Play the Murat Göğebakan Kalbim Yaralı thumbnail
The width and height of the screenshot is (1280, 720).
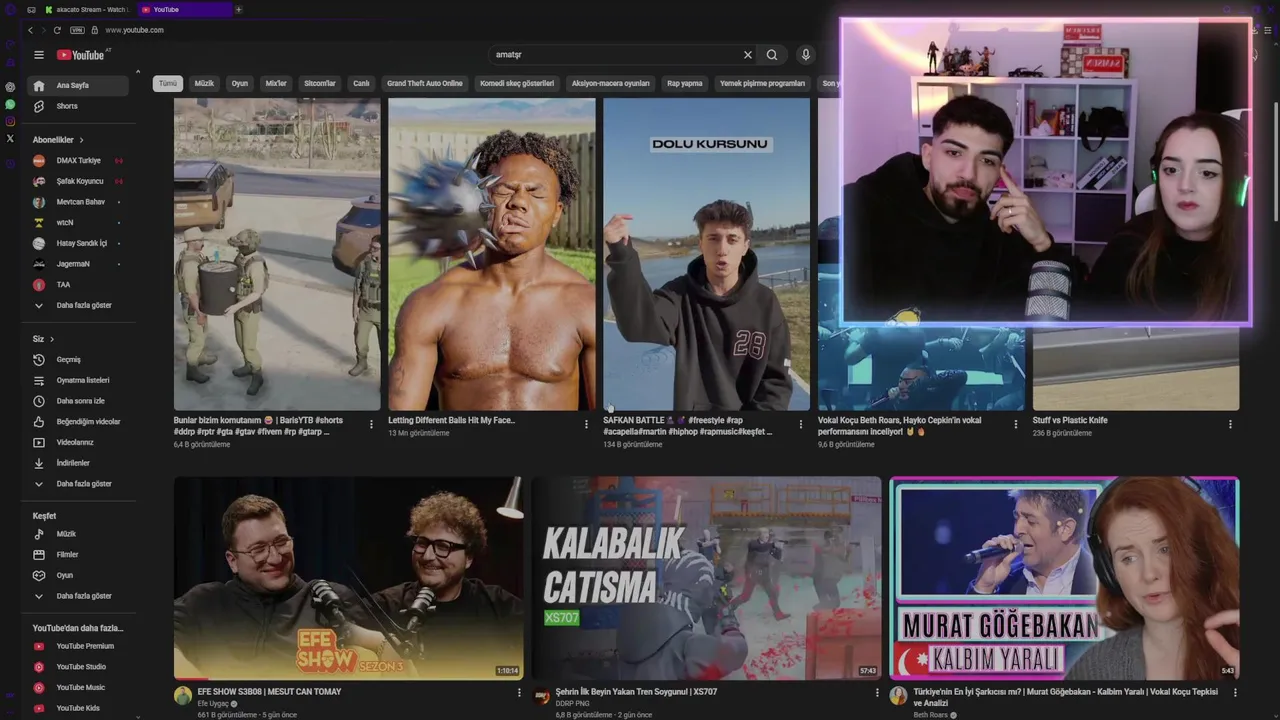(1064, 578)
